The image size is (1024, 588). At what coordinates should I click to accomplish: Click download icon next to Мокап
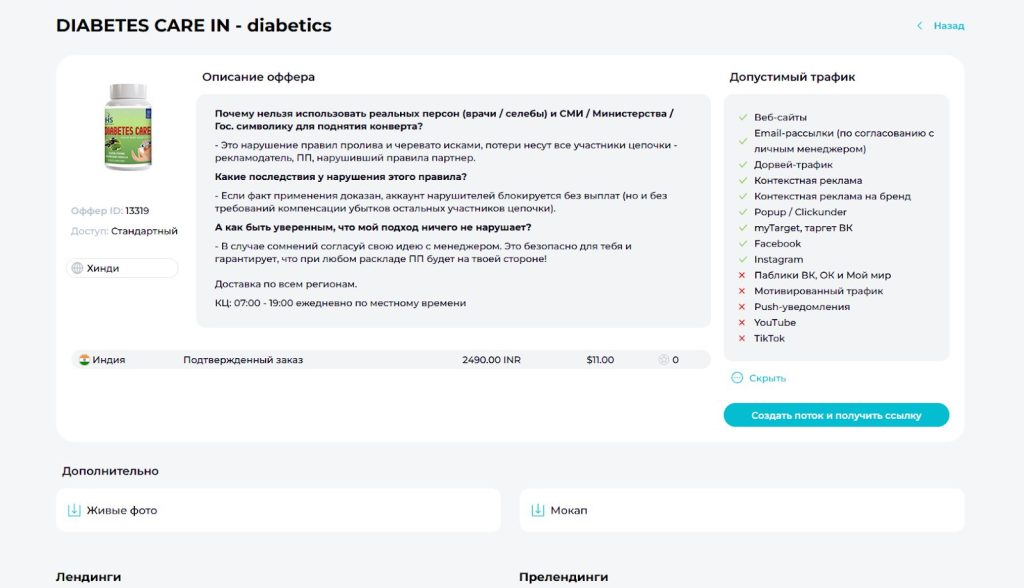click(x=537, y=510)
